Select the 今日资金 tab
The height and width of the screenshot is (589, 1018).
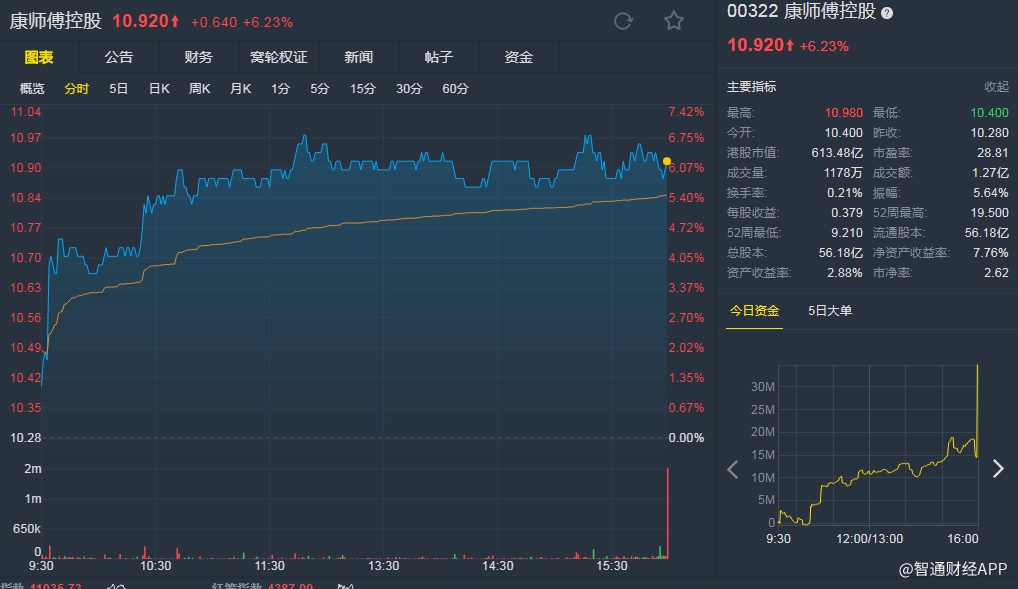[754, 311]
